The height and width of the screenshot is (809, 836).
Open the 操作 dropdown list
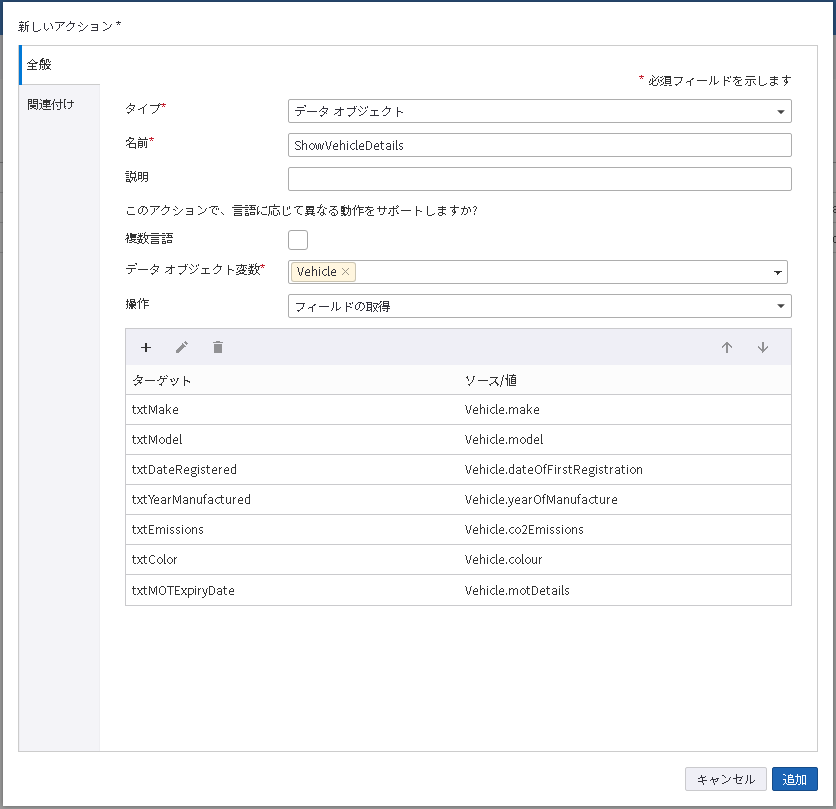(x=539, y=306)
